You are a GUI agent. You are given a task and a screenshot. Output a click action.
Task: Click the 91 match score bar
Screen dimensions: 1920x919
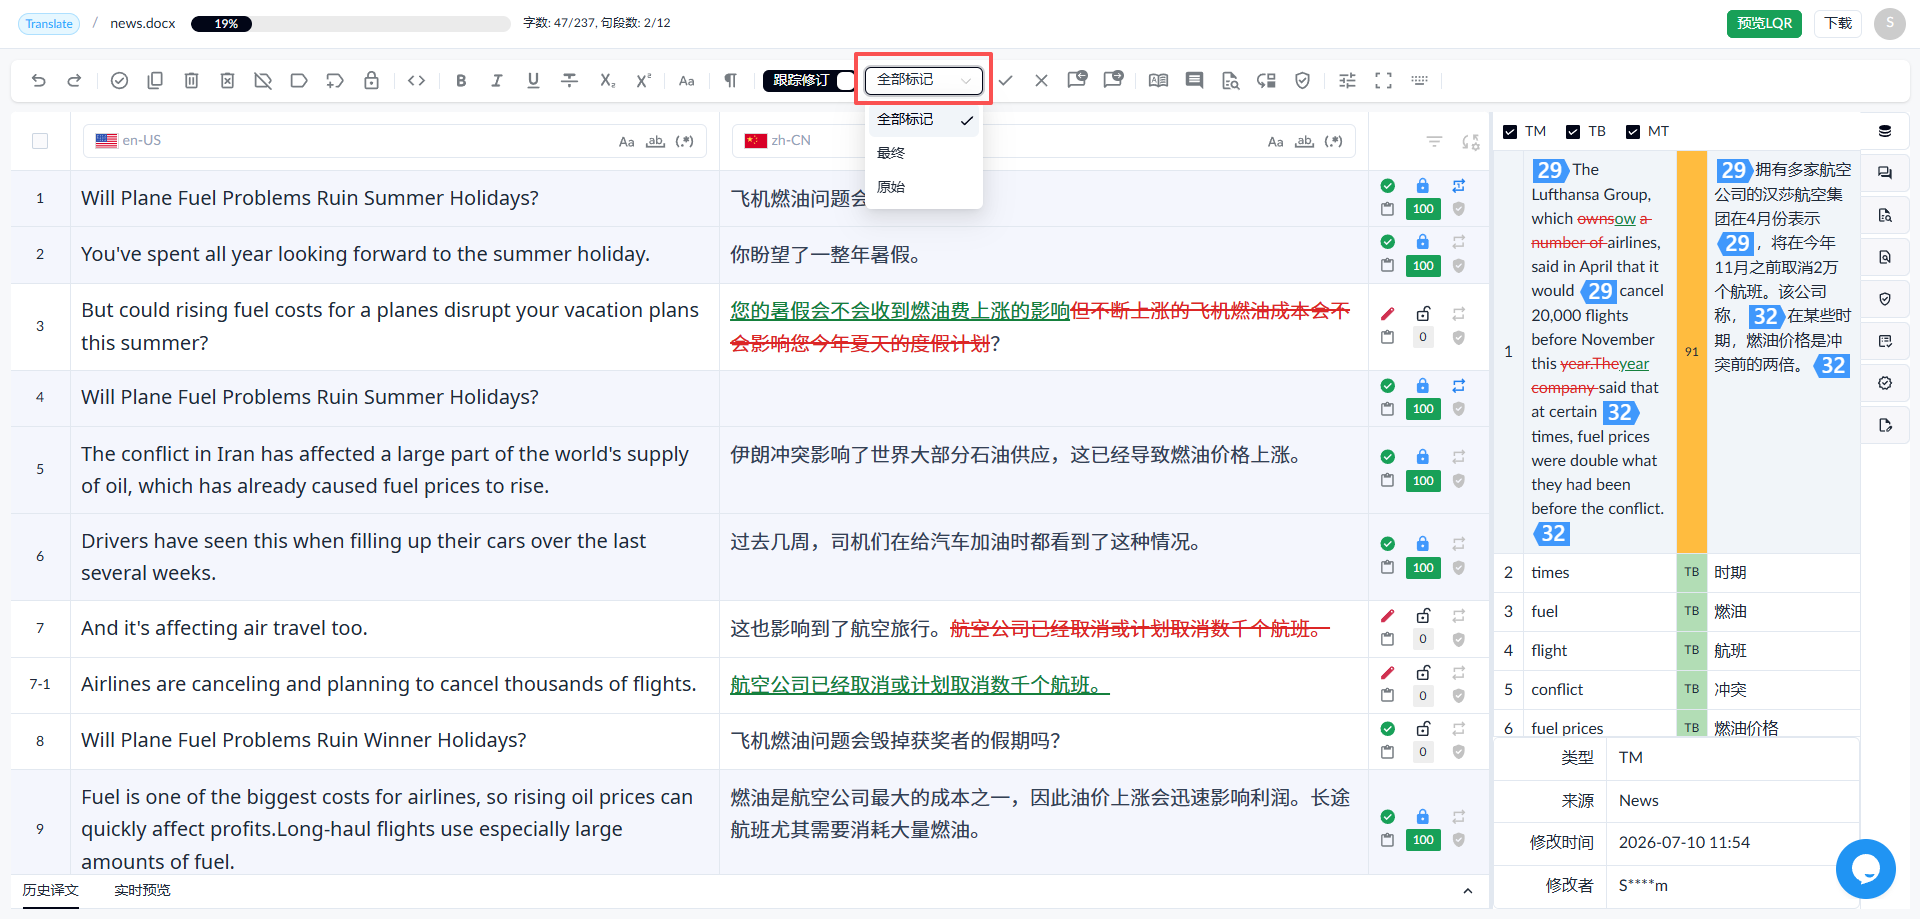tap(1691, 351)
